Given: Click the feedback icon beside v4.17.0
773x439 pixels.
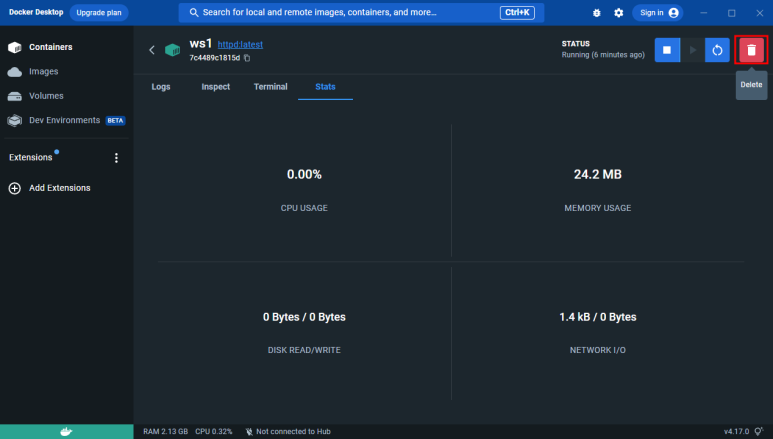Looking at the screenshot, I should pyautogui.click(x=759, y=432).
